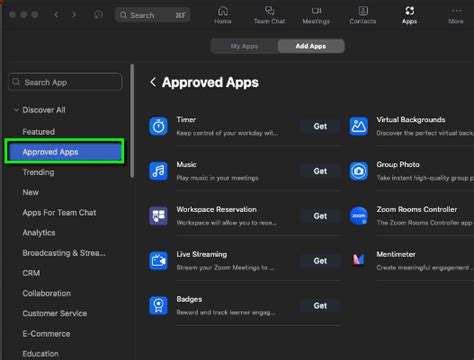This screenshot has width=474, height=360.
Task: Switch to My Apps tab
Action: [244, 46]
